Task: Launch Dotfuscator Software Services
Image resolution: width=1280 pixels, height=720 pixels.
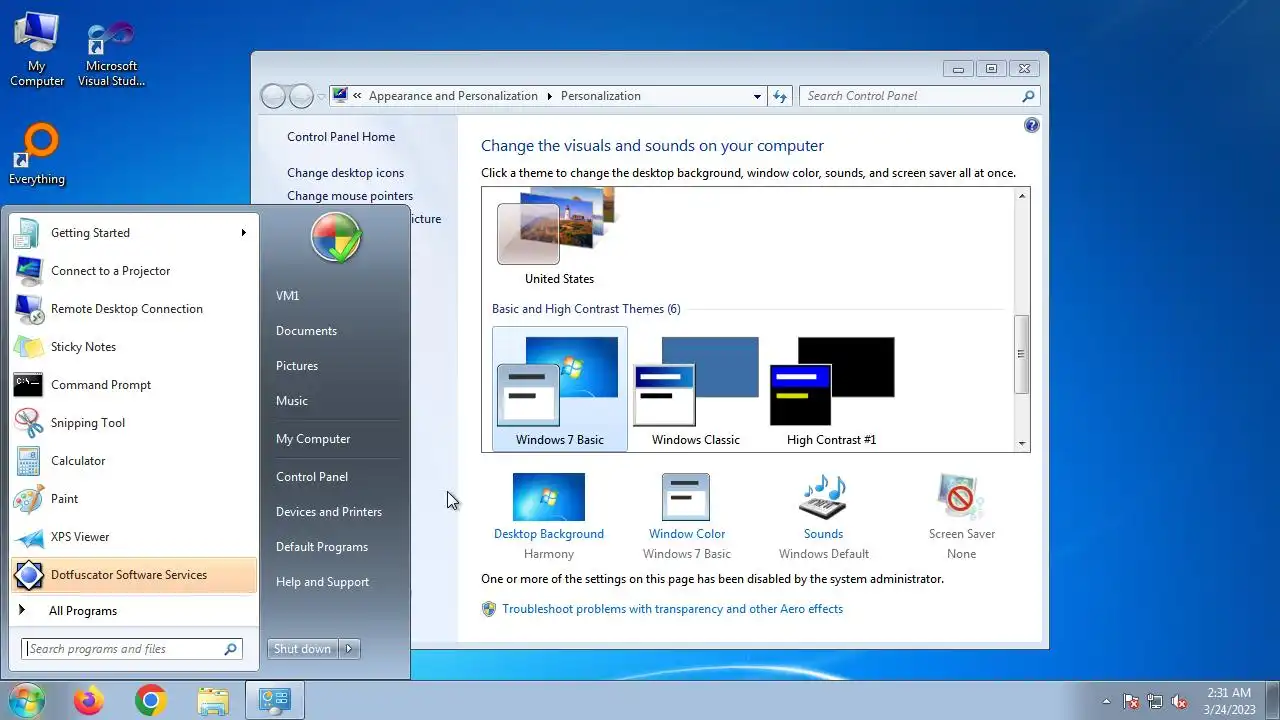Action: (133, 575)
